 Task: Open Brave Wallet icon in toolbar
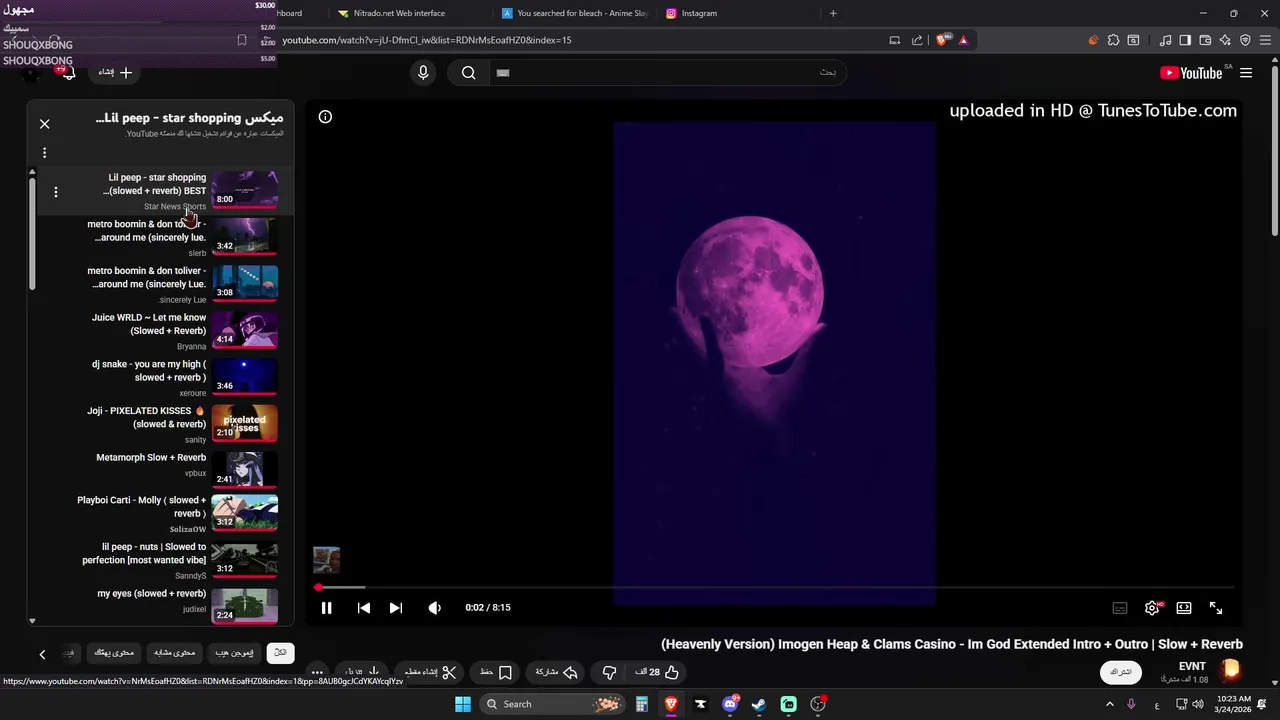tap(1205, 40)
